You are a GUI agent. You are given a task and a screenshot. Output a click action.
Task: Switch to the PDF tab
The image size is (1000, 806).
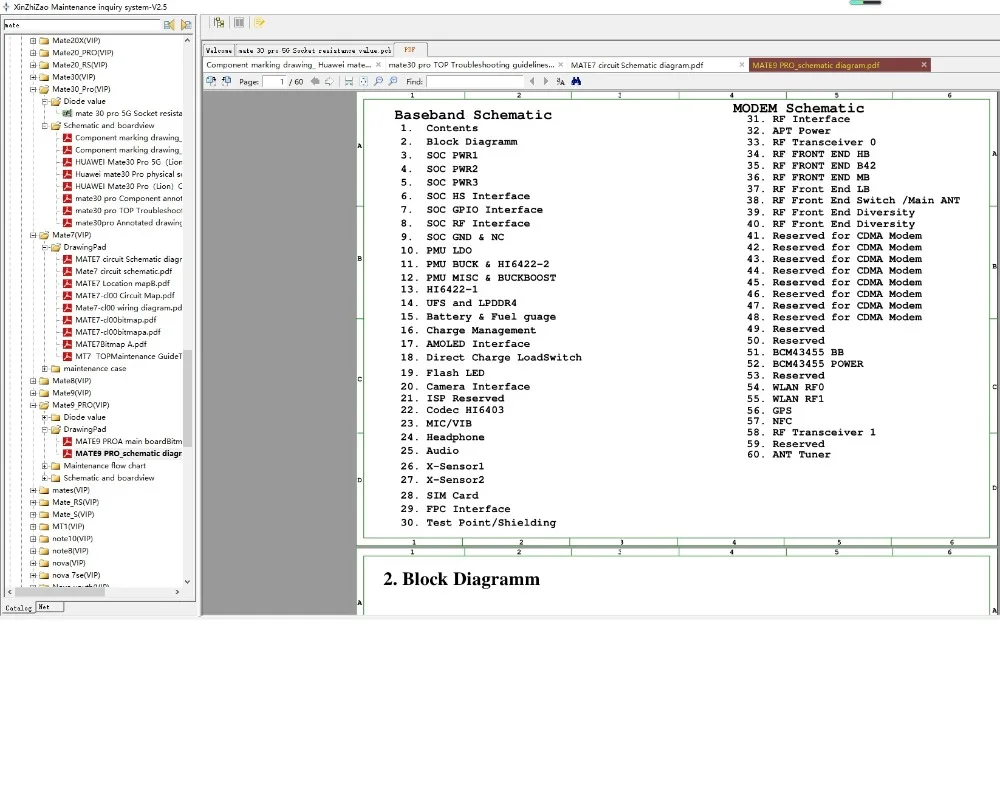pos(410,50)
